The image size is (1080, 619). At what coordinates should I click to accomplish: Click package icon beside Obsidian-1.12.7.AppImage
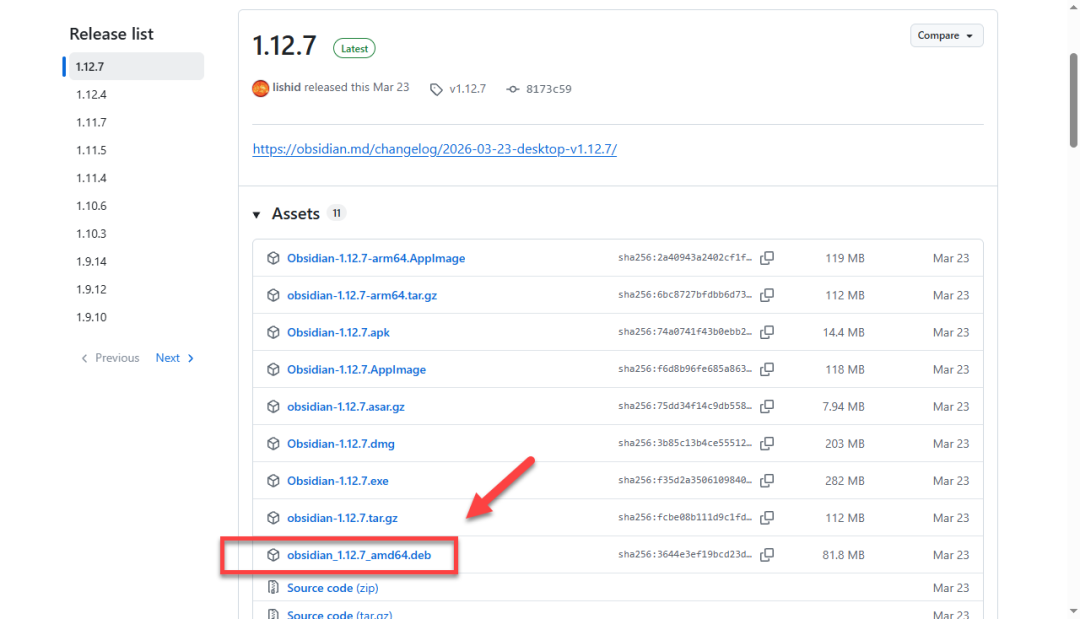click(273, 369)
